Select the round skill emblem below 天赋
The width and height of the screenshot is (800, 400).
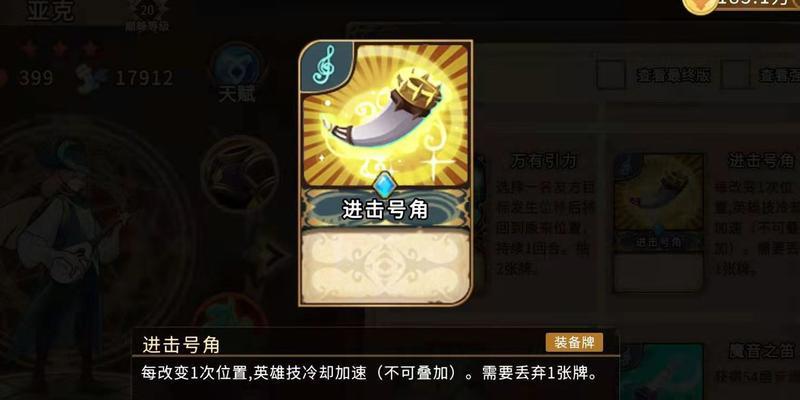(239, 172)
